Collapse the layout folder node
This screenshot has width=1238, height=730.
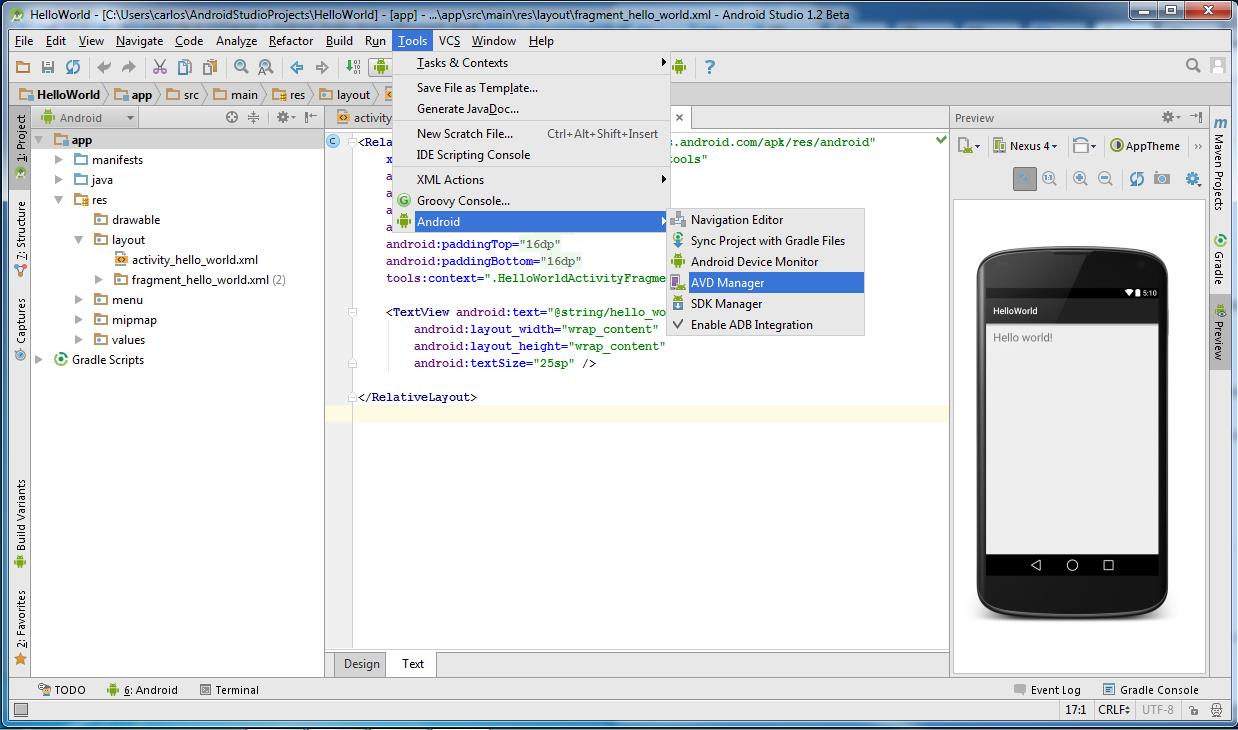[79, 240]
